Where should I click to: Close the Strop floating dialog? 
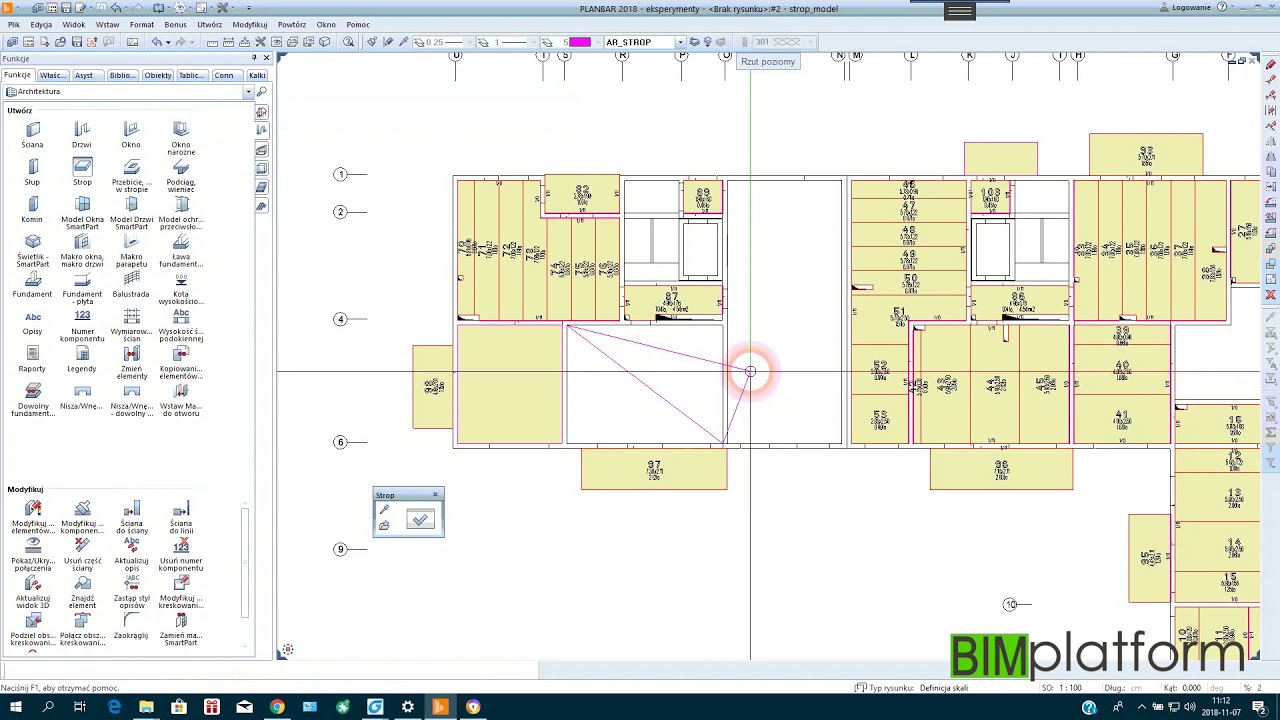click(435, 495)
